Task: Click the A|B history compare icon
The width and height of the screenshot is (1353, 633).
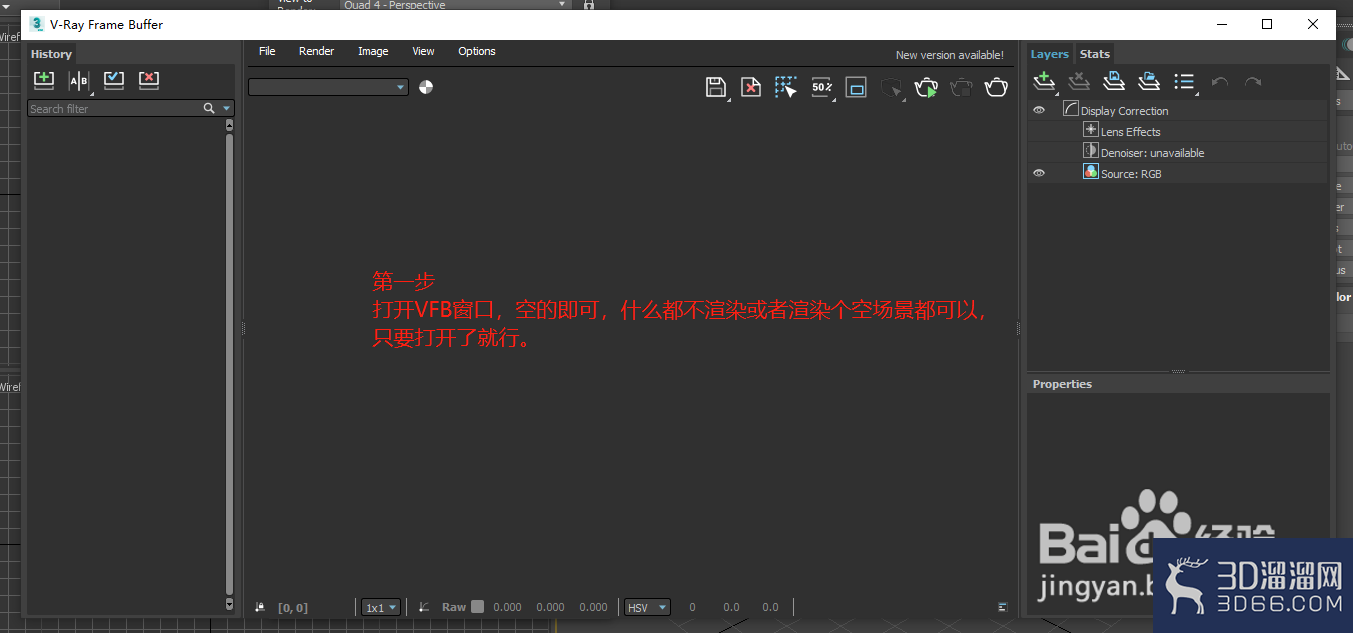Action: pyautogui.click(x=78, y=80)
